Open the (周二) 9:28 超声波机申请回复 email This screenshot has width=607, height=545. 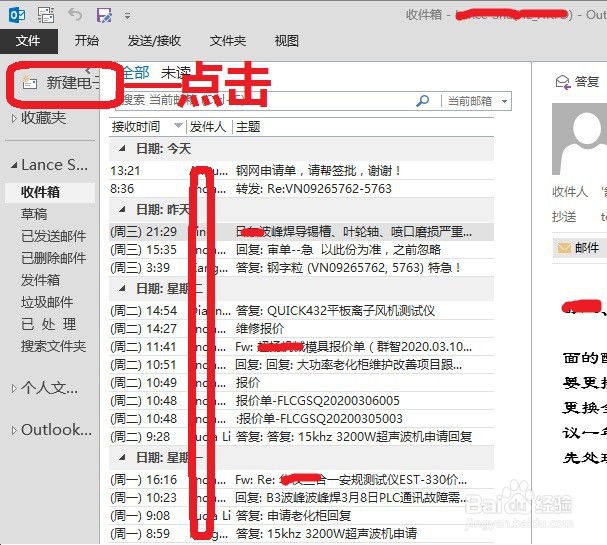tap(302, 437)
